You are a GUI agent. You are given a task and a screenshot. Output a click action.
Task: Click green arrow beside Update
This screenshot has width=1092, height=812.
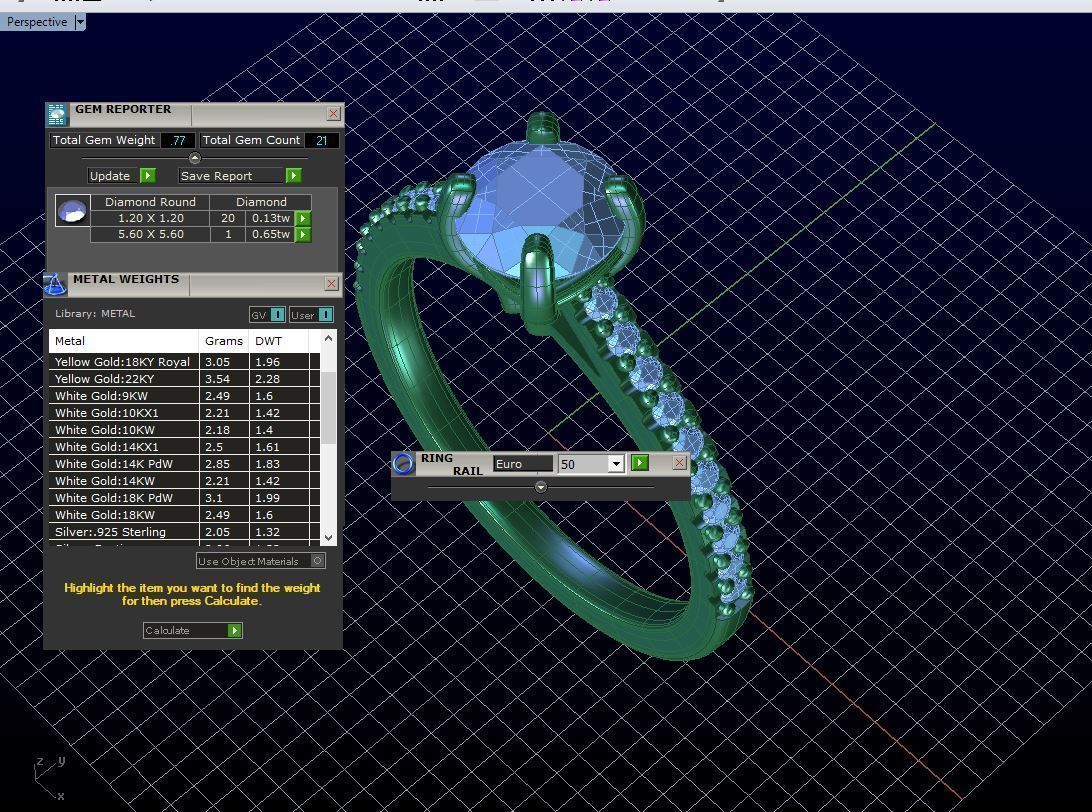click(148, 175)
